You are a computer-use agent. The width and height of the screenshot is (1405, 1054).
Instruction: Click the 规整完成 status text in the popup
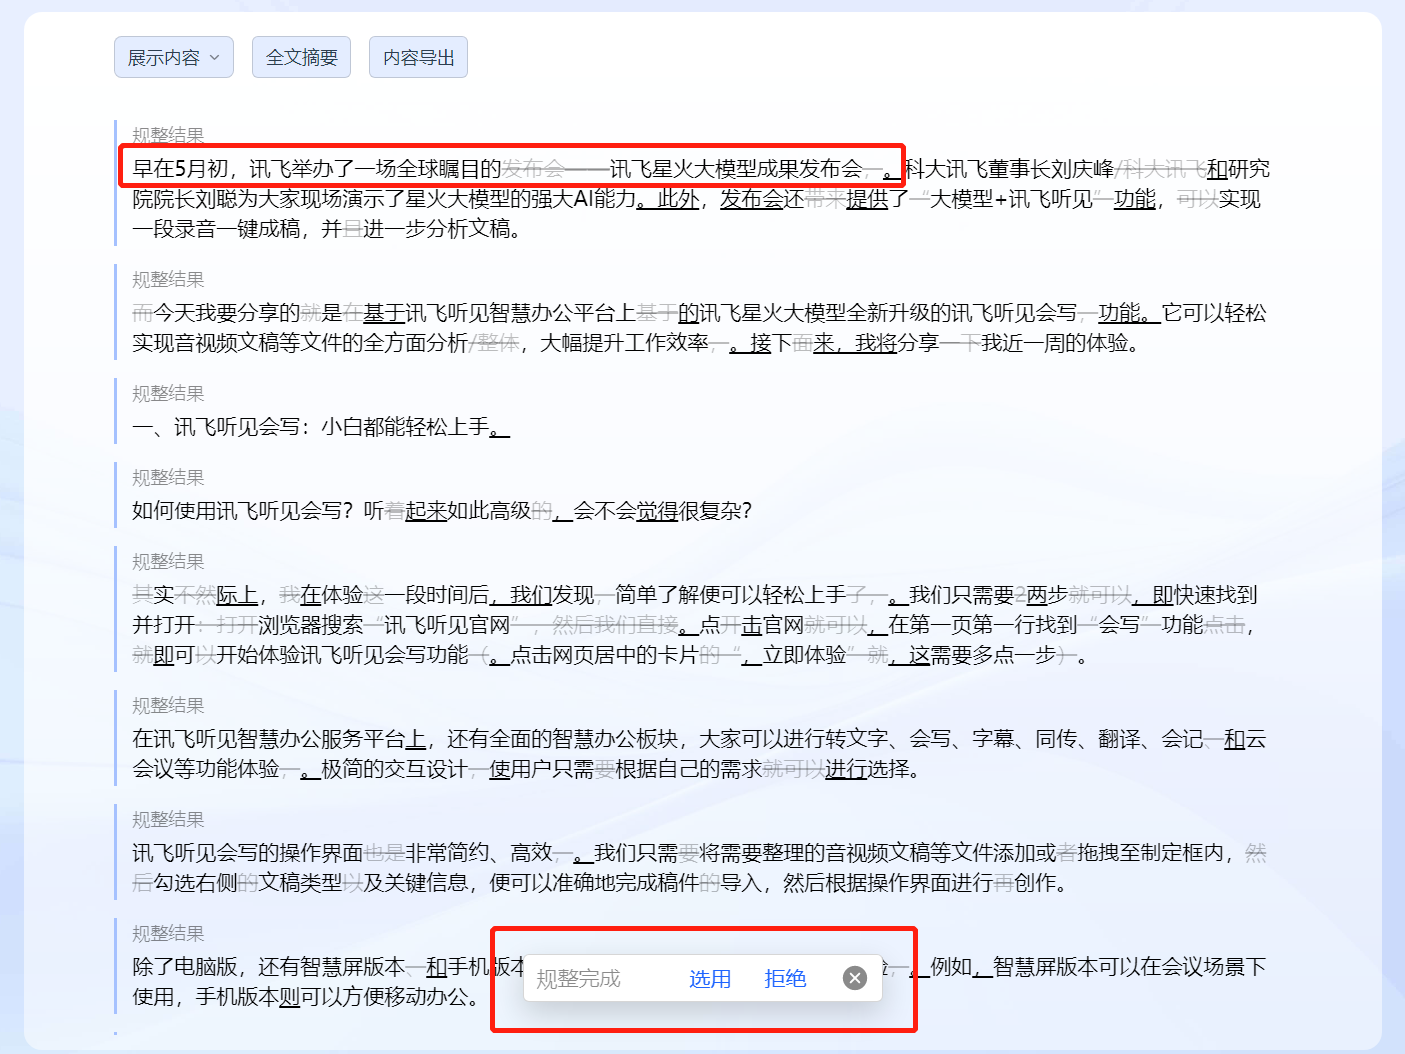click(x=579, y=978)
